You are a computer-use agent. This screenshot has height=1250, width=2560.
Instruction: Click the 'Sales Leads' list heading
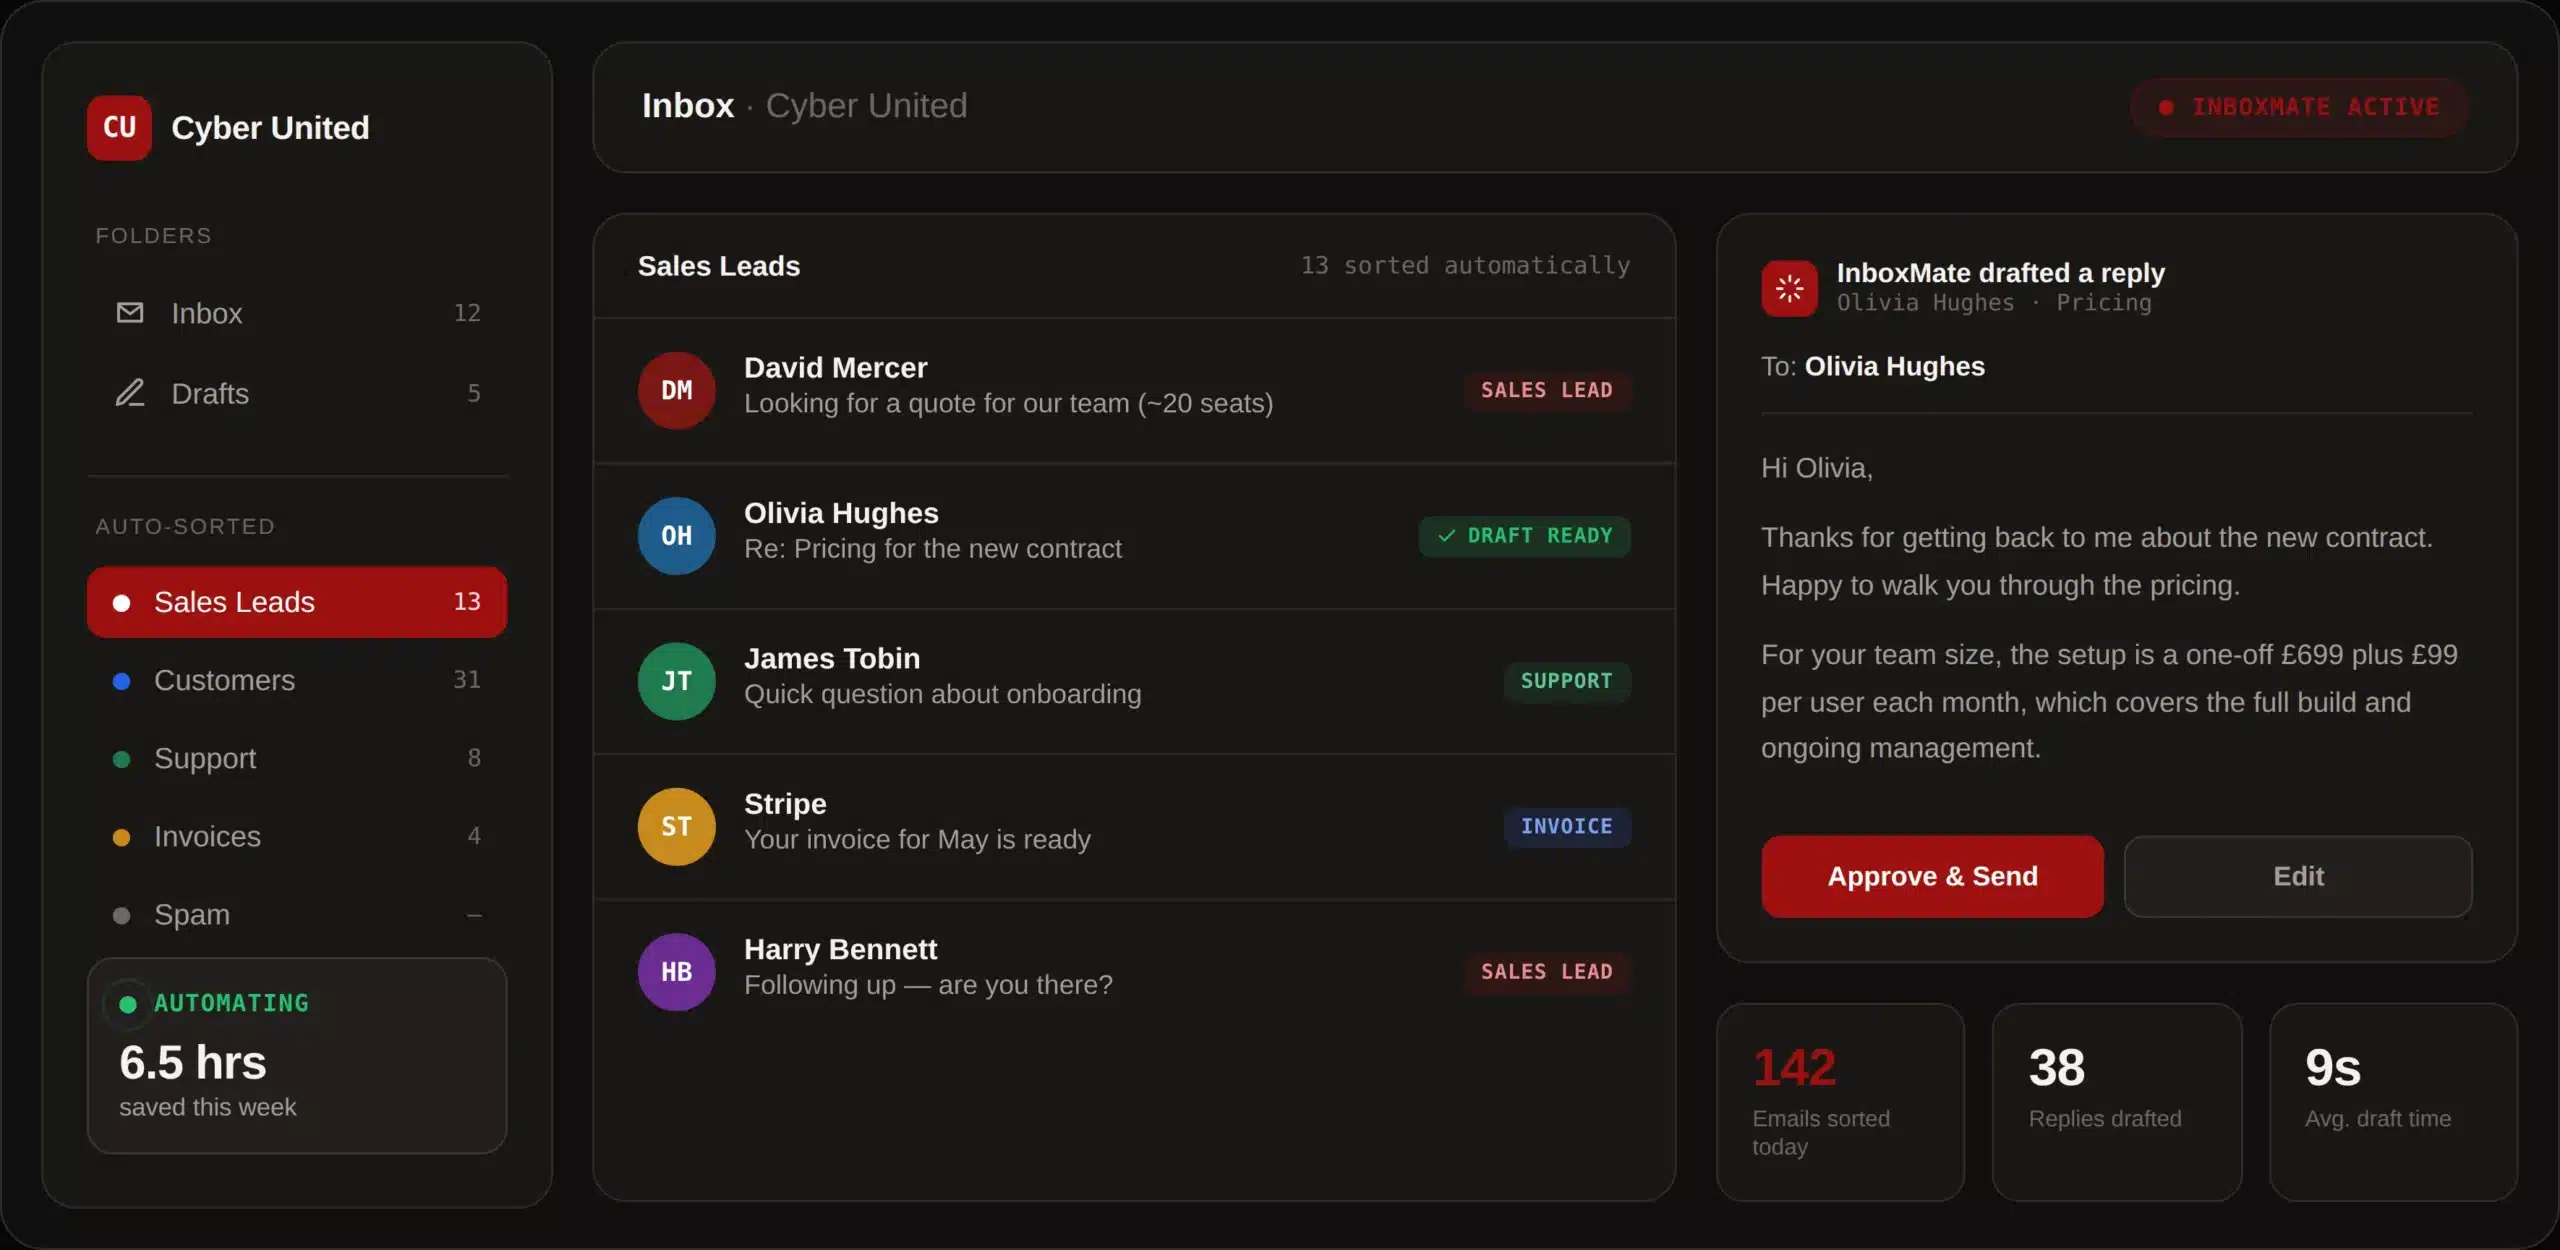(x=719, y=266)
